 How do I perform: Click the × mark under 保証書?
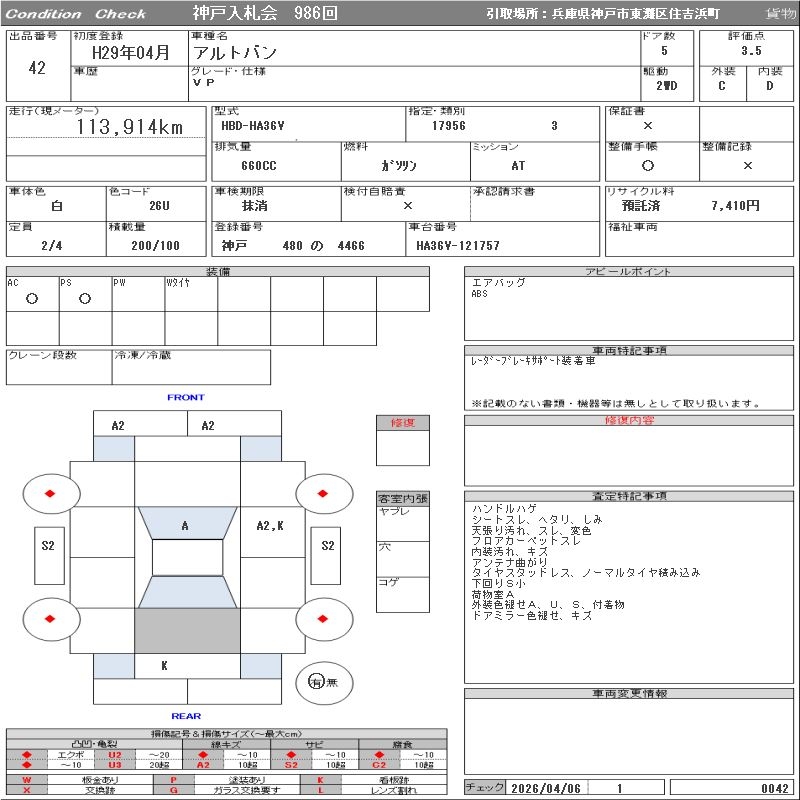click(647, 126)
